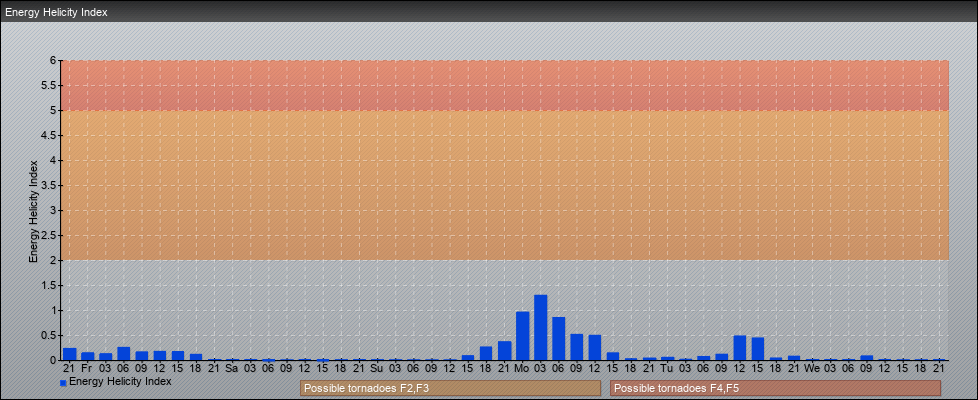978x400 pixels.
Task: Click the Energy Helicity Index legend text
Action: [x=120, y=382]
